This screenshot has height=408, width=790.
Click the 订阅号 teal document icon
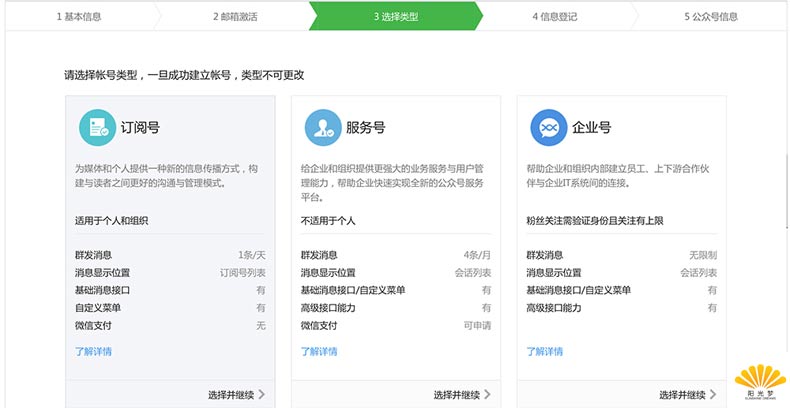click(97, 127)
